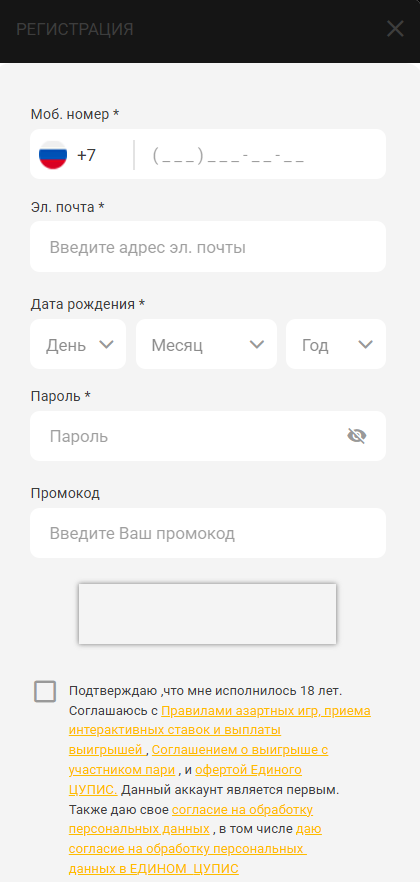Check the 18 years confirmation checkbox
The image size is (420, 882).
(x=45, y=691)
